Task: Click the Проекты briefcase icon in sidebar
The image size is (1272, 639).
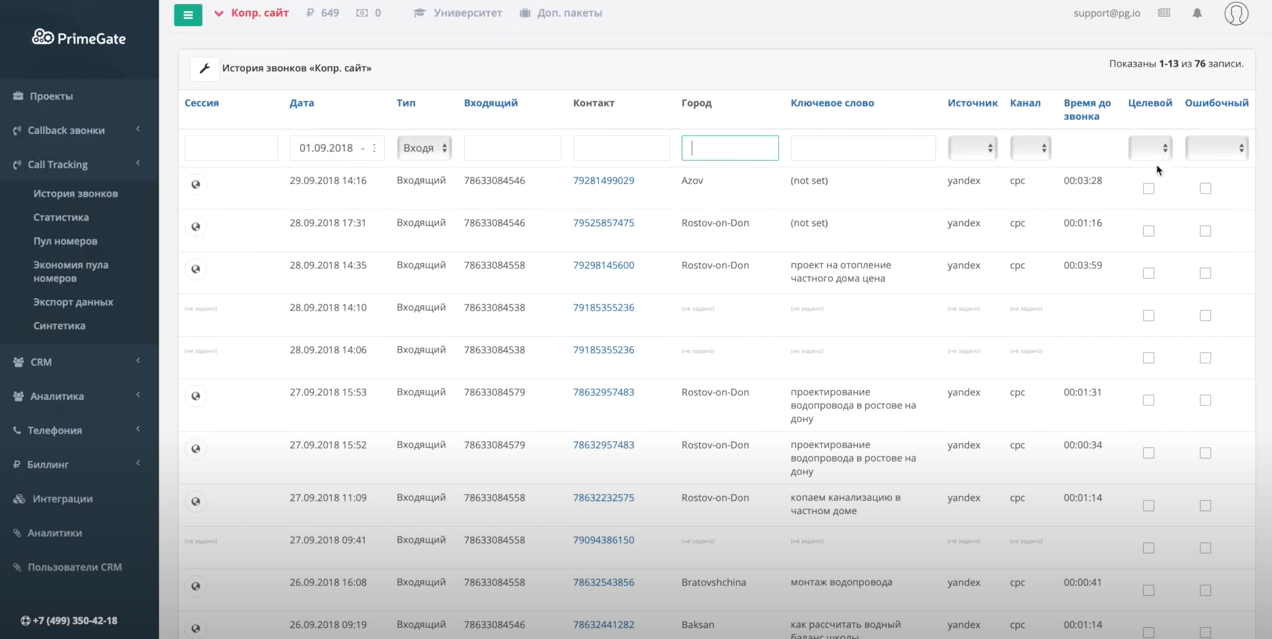Action: pos(18,96)
